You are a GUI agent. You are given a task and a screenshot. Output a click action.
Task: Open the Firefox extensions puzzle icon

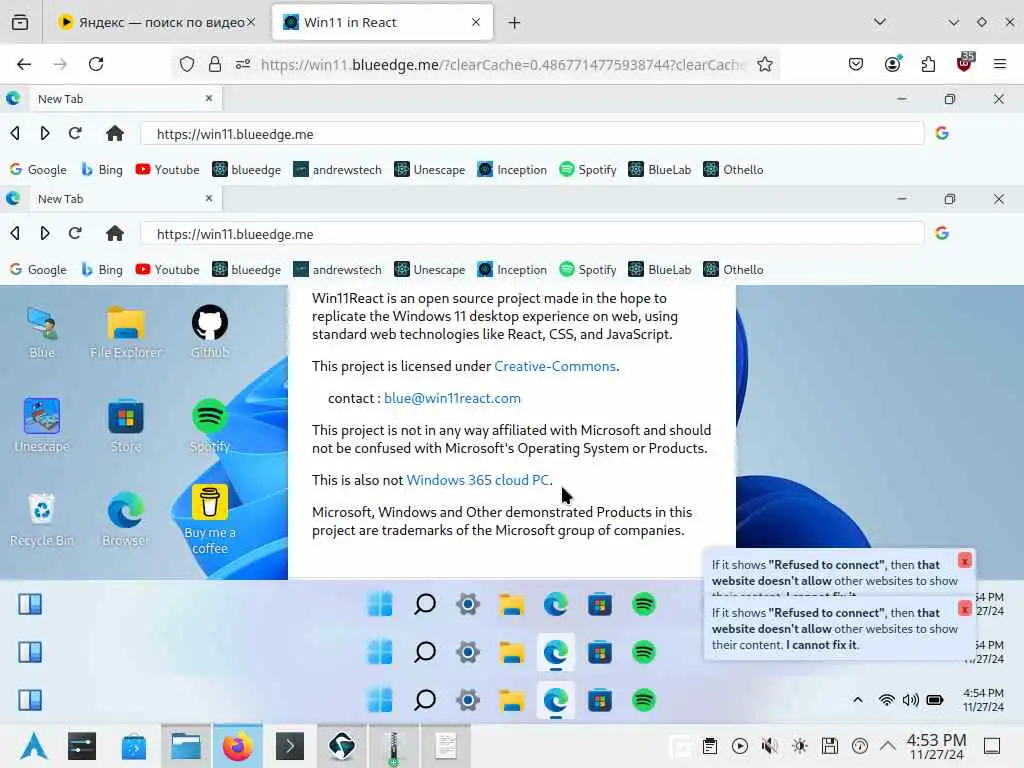click(928, 64)
